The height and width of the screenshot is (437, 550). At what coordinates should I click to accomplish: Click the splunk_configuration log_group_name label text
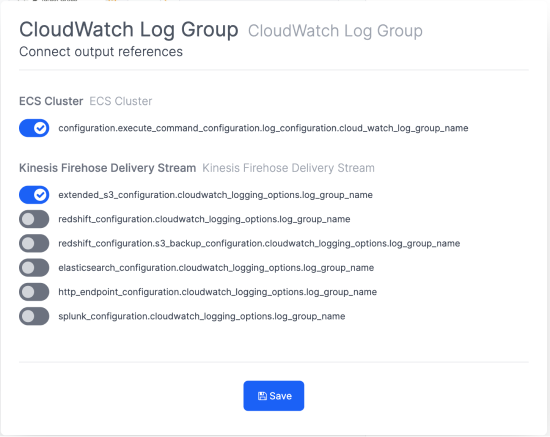pyautogui.click(x=202, y=316)
